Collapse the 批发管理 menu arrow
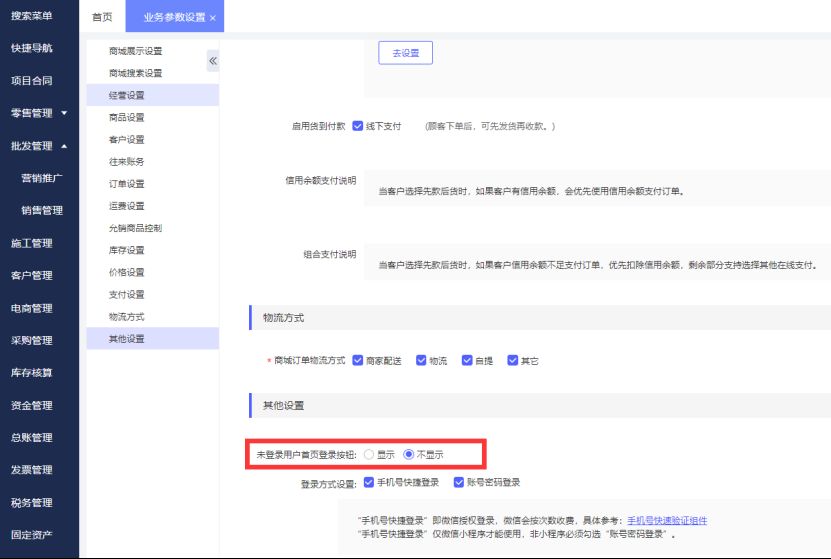The height and width of the screenshot is (559, 831). (65, 146)
